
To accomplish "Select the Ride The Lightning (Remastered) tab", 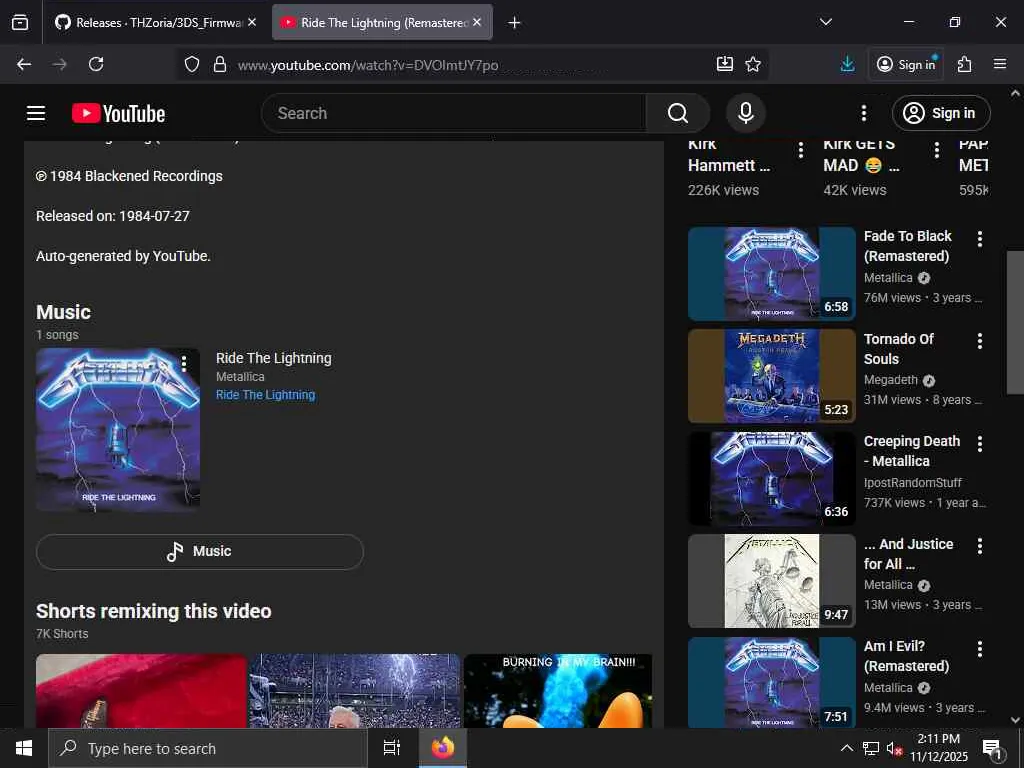I will (x=374, y=23).
